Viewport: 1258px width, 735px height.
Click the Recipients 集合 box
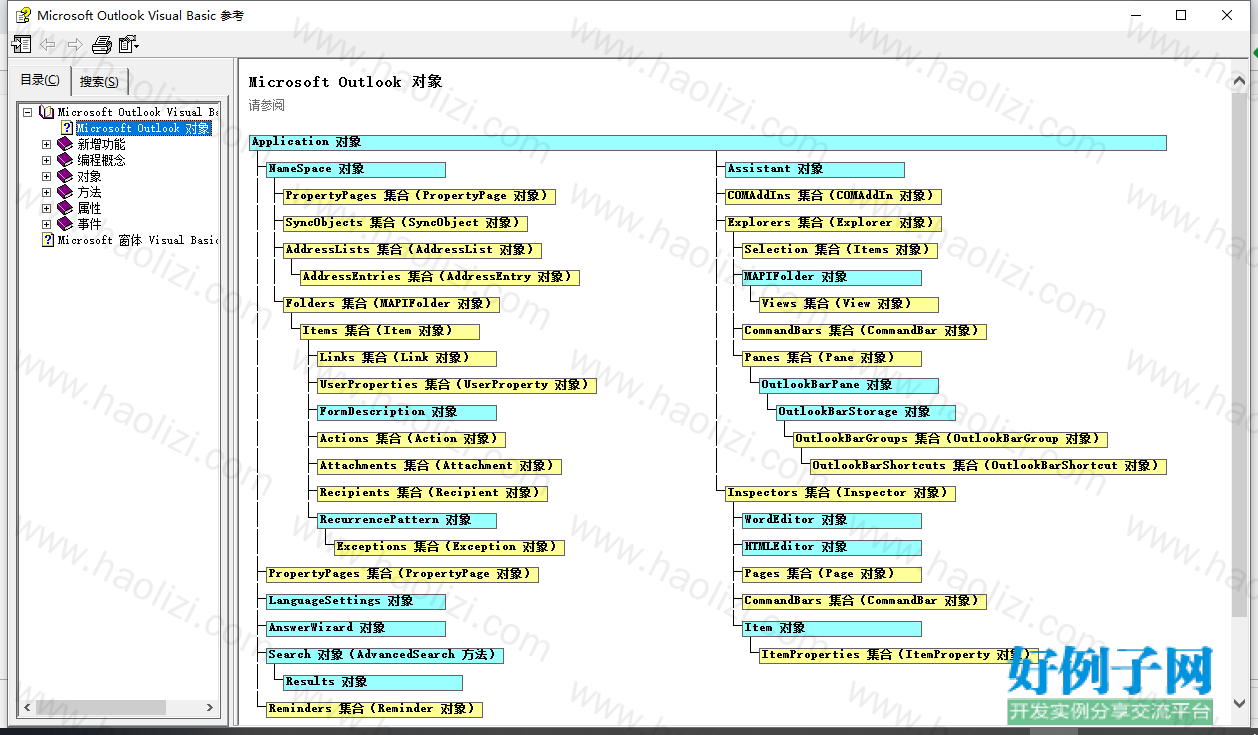point(432,493)
